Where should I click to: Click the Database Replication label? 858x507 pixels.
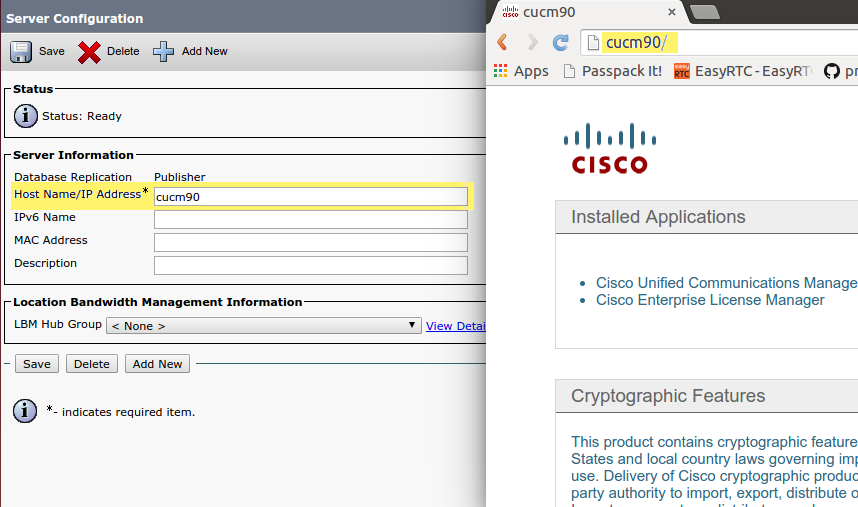click(73, 177)
